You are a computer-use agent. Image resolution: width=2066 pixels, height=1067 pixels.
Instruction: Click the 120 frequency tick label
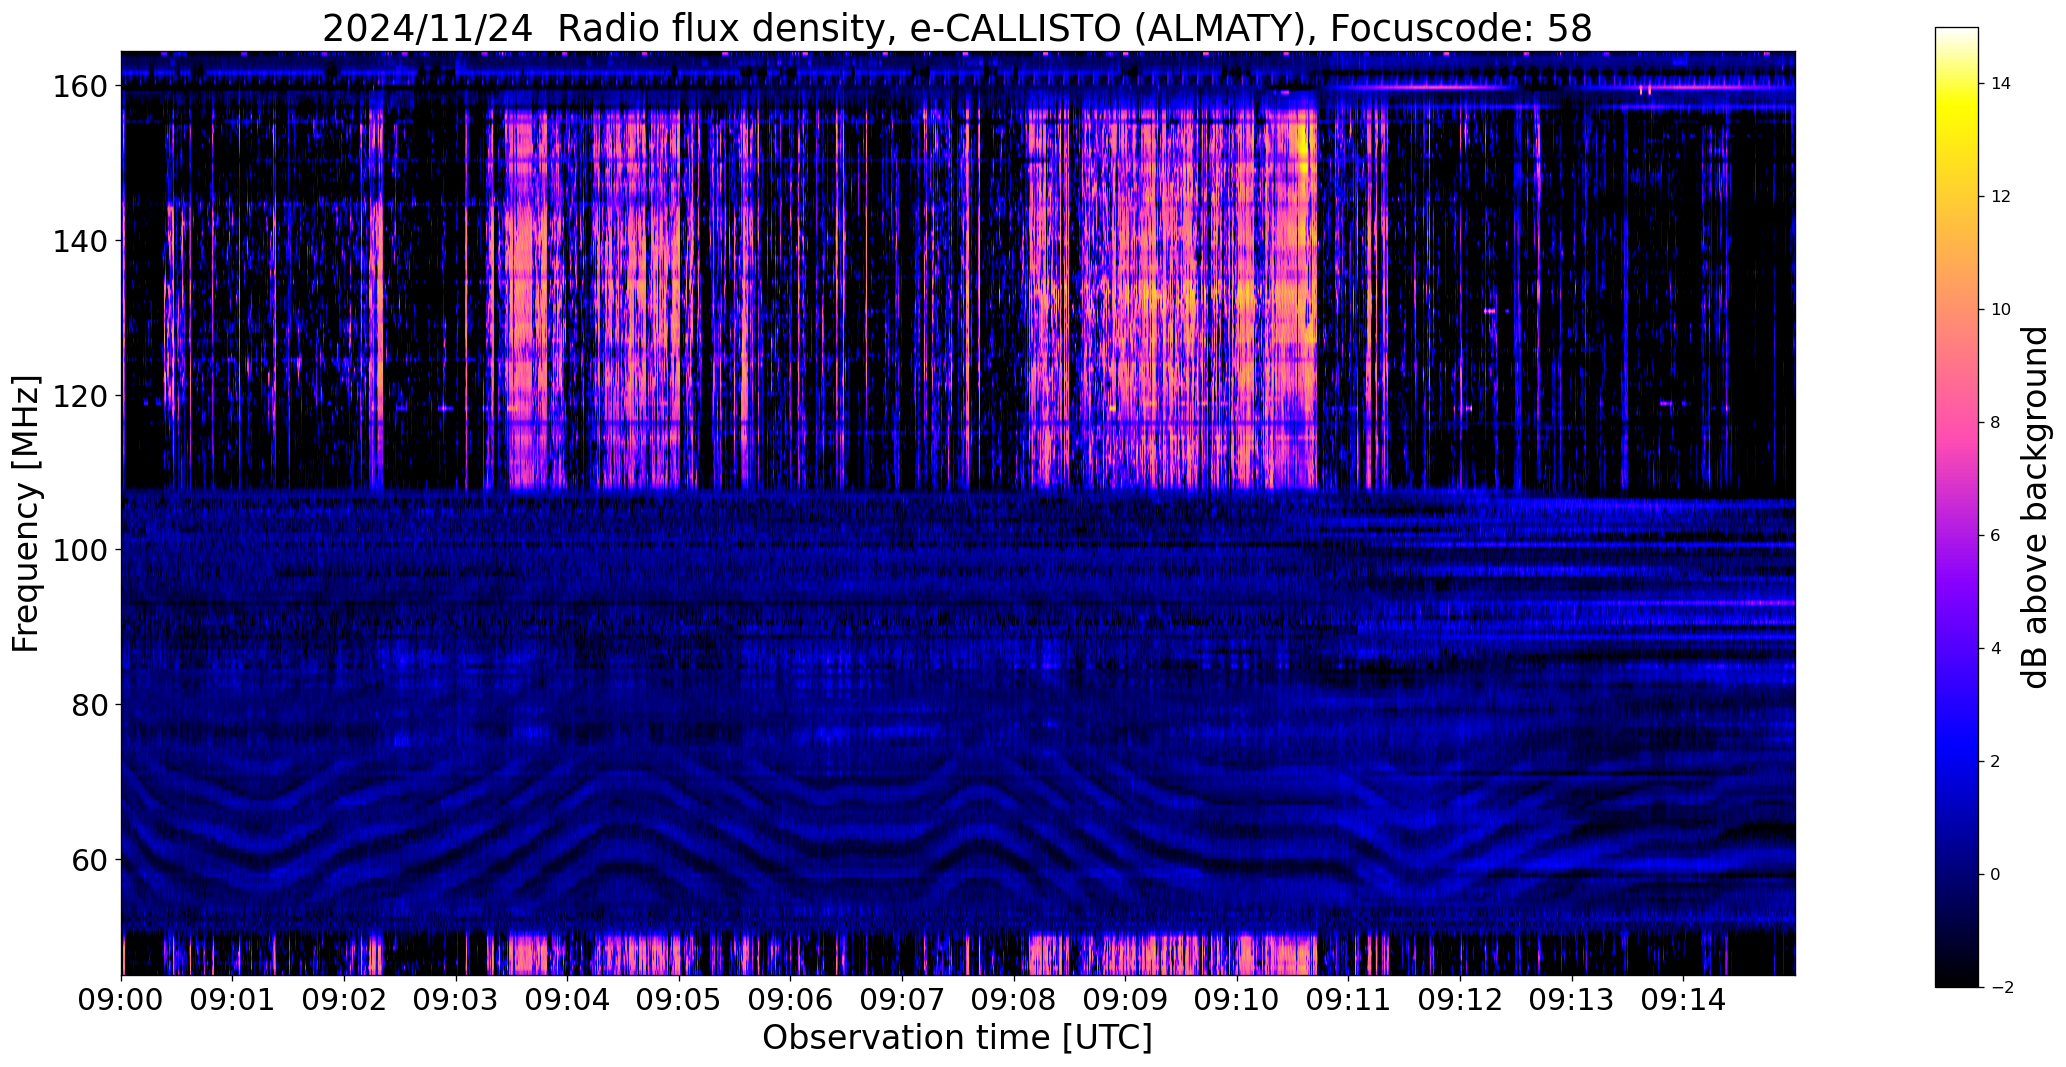point(80,396)
